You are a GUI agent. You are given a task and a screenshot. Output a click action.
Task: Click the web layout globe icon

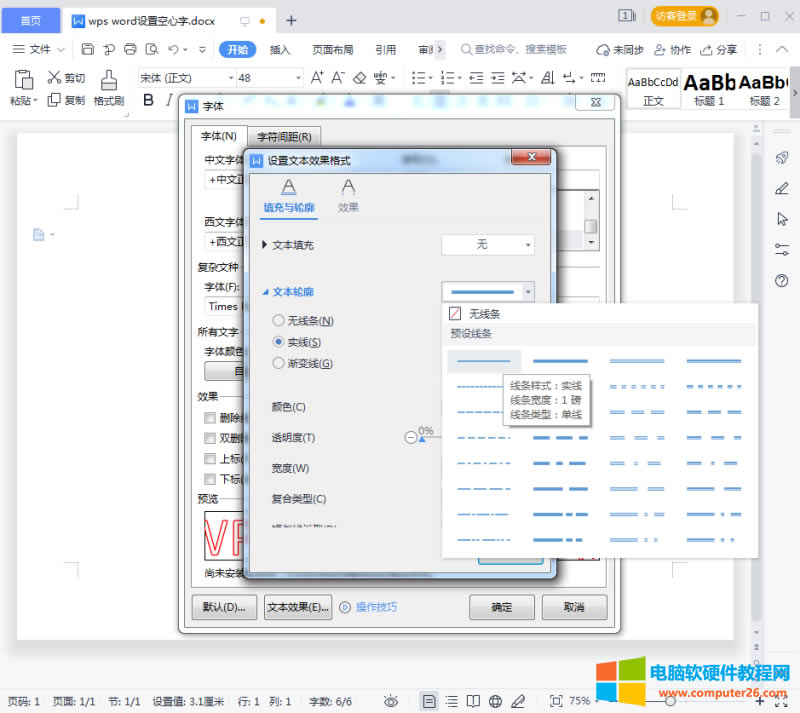point(495,701)
